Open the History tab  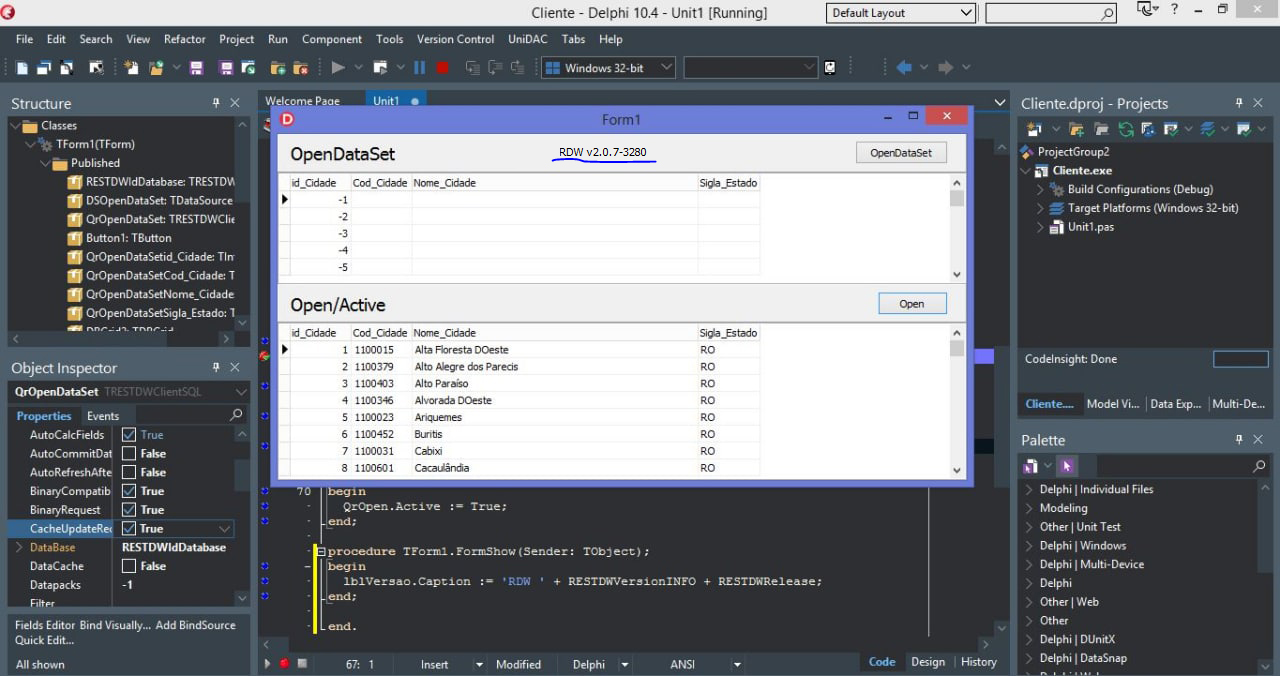tap(978, 661)
